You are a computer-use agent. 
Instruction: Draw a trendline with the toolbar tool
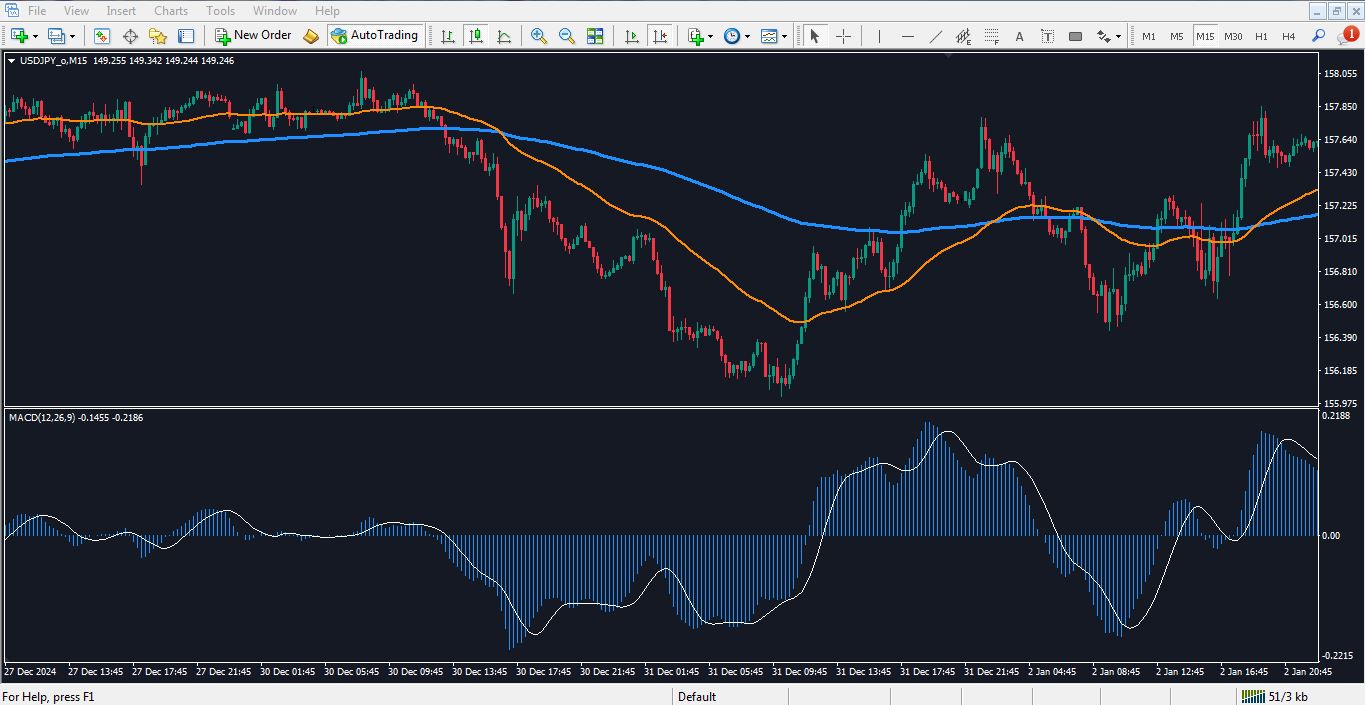point(936,36)
